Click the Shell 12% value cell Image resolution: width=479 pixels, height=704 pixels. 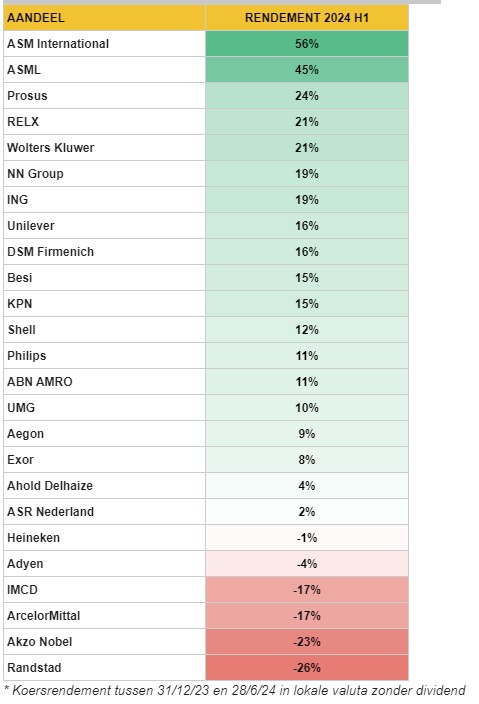(x=307, y=330)
